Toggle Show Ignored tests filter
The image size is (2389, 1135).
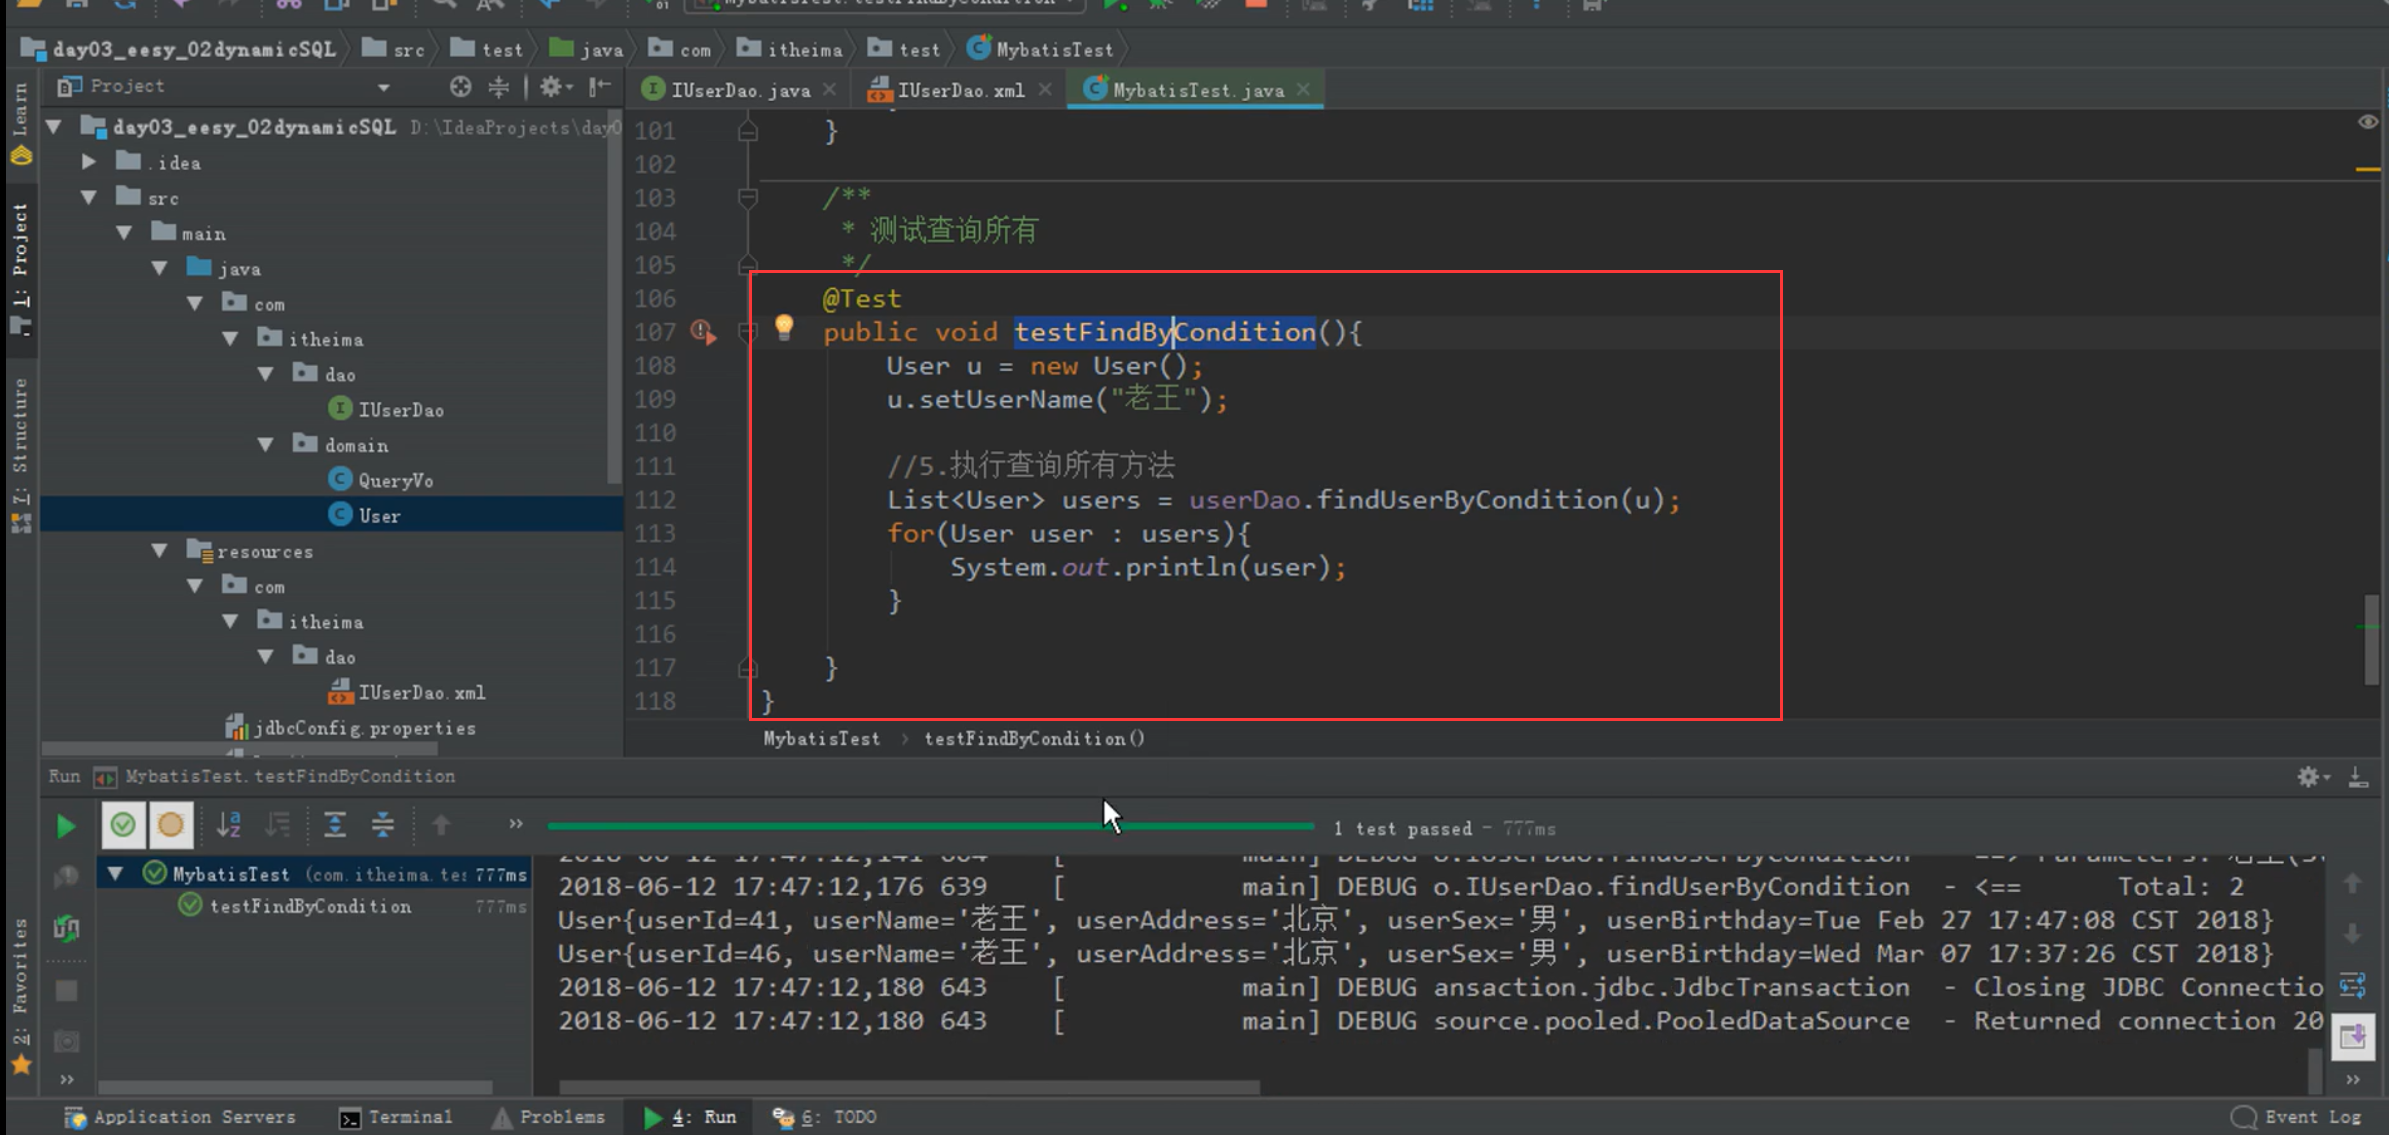pyautogui.click(x=171, y=825)
